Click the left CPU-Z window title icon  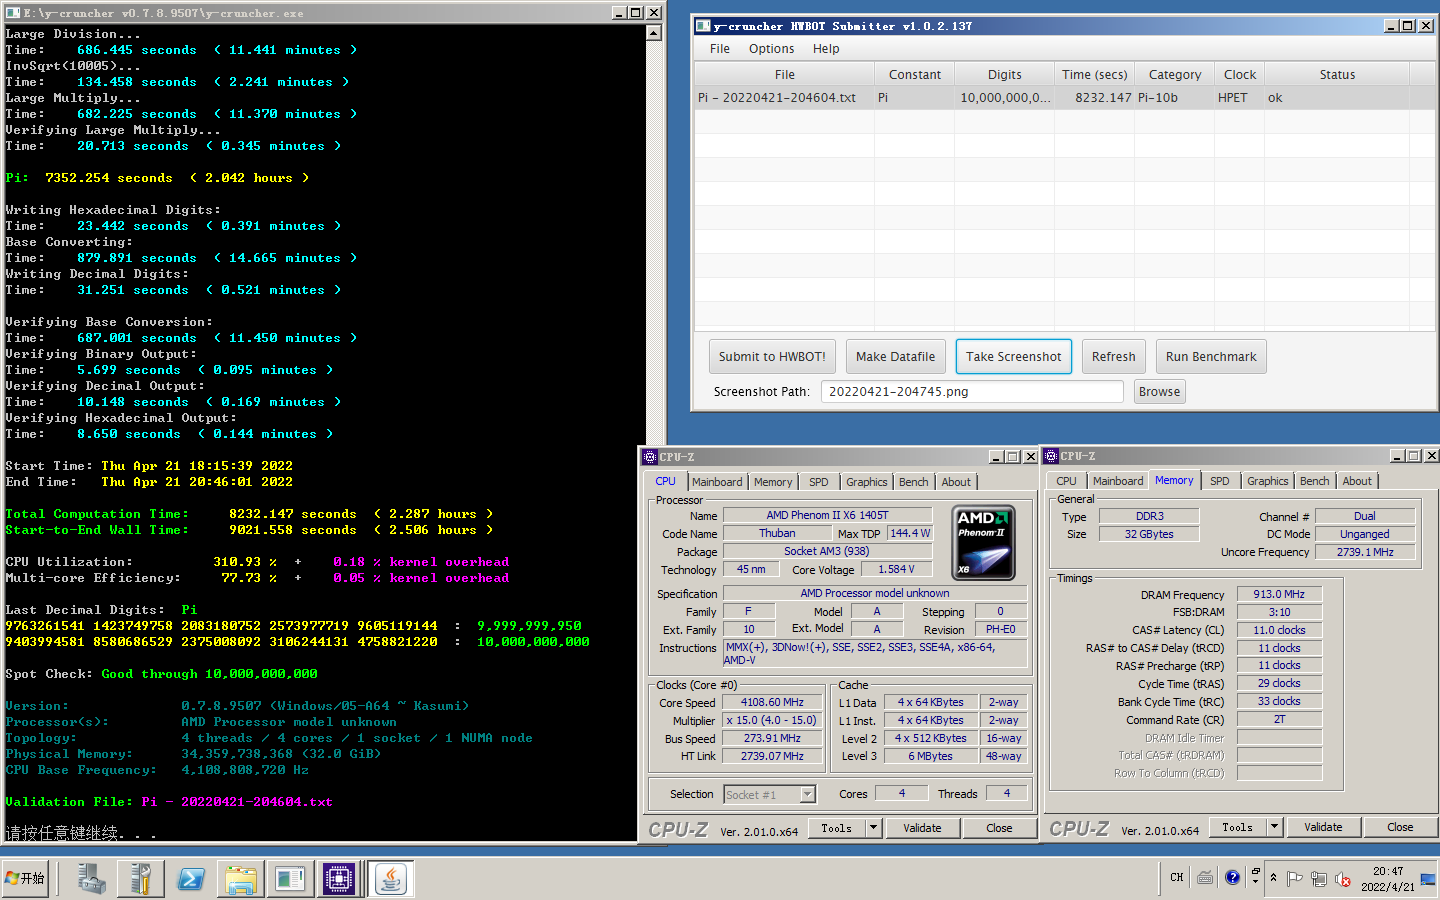[x=650, y=457]
